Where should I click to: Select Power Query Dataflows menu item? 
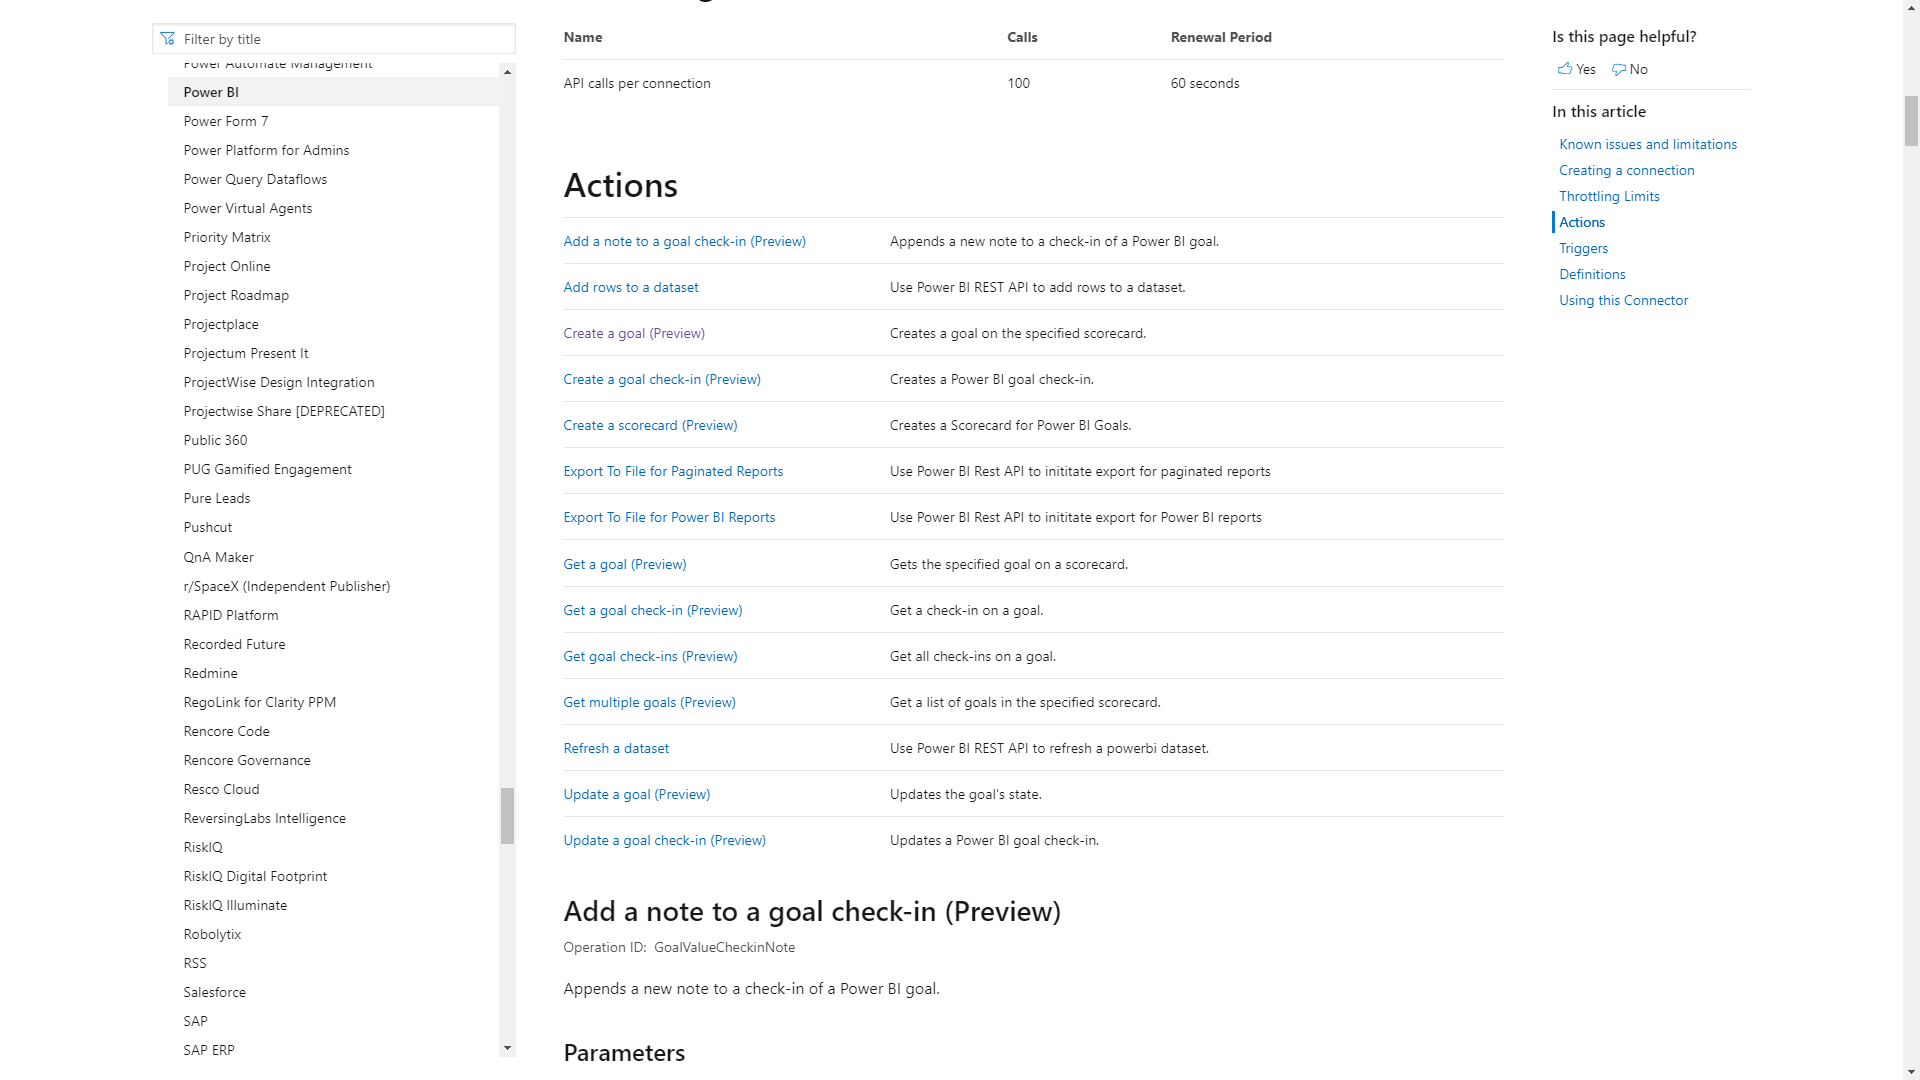point(256,178)
